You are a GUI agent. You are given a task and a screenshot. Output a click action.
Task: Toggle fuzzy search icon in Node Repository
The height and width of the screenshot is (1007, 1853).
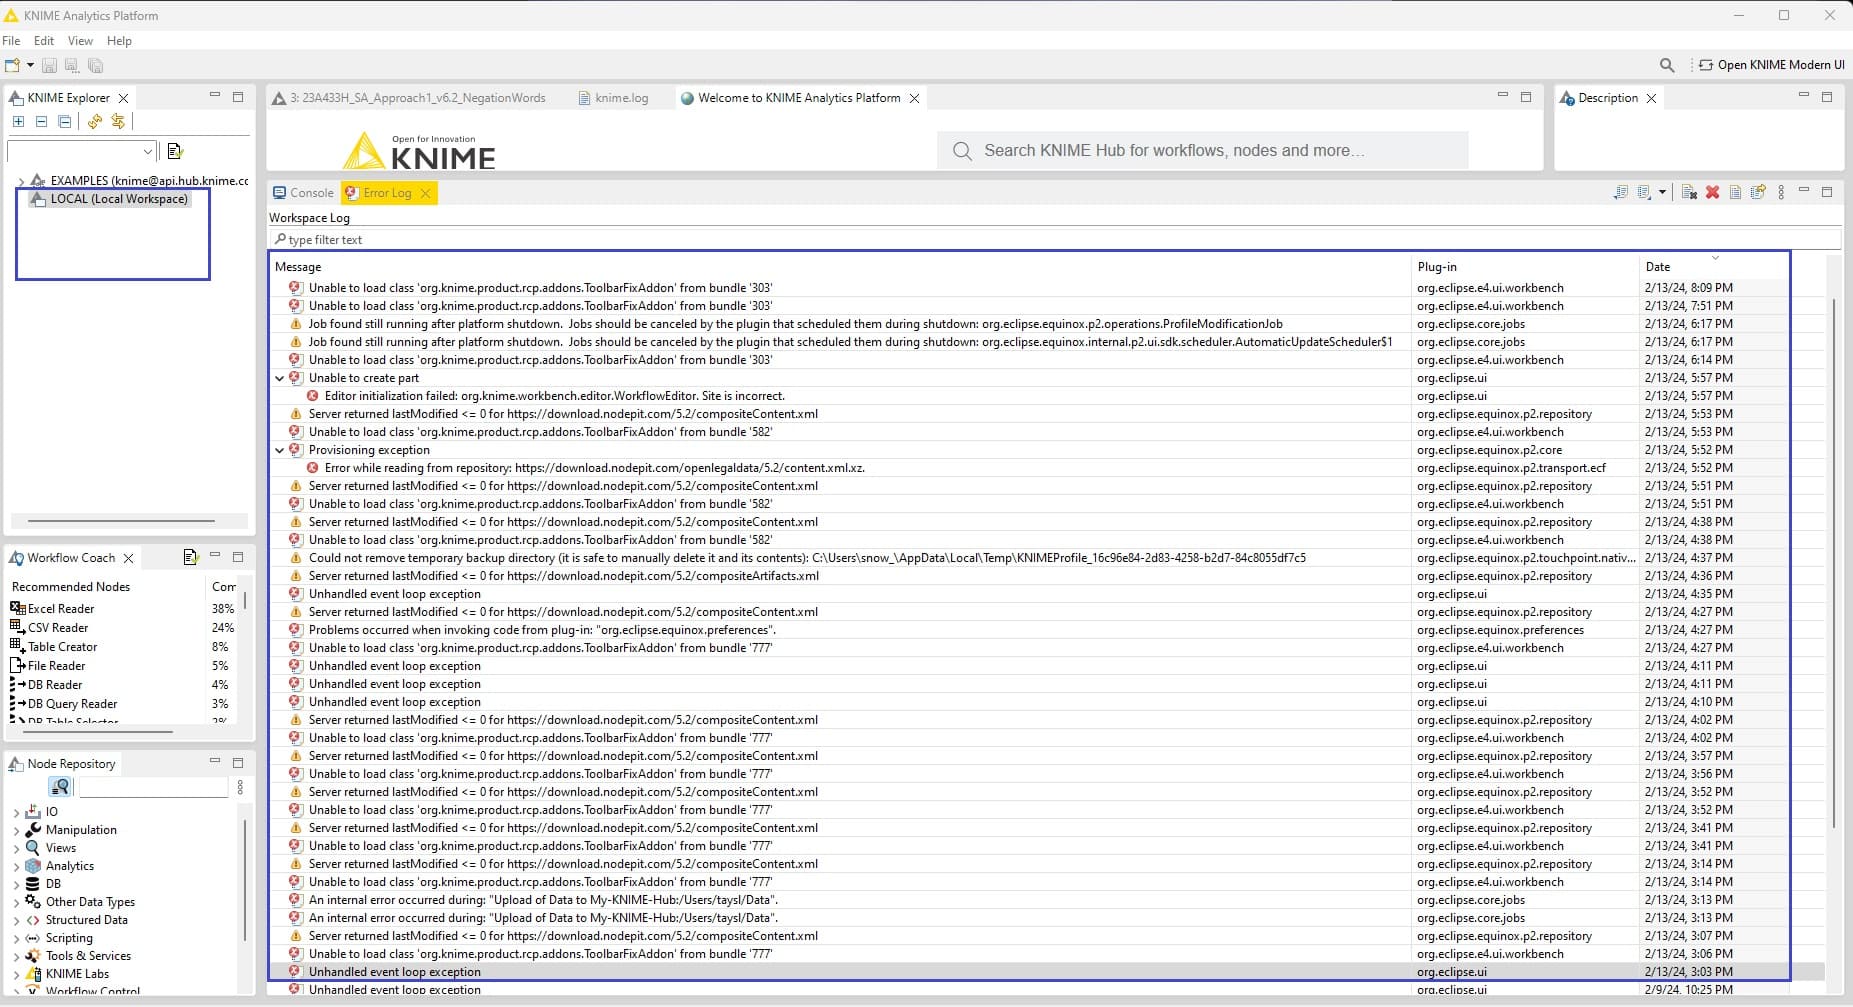click(60, 787)
